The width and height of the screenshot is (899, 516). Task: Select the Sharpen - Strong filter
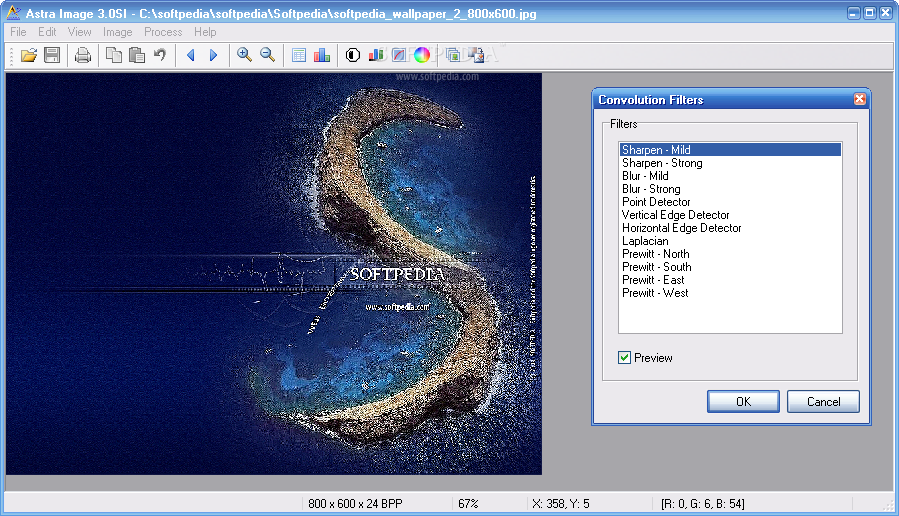pyautogui.click(x=730, y=163)
